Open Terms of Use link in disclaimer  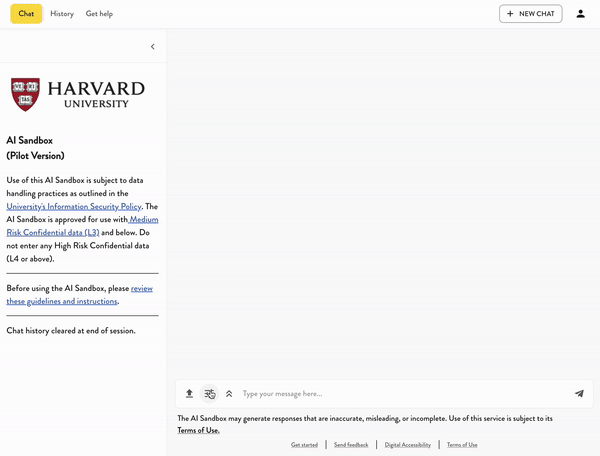[x=198, y=430]
